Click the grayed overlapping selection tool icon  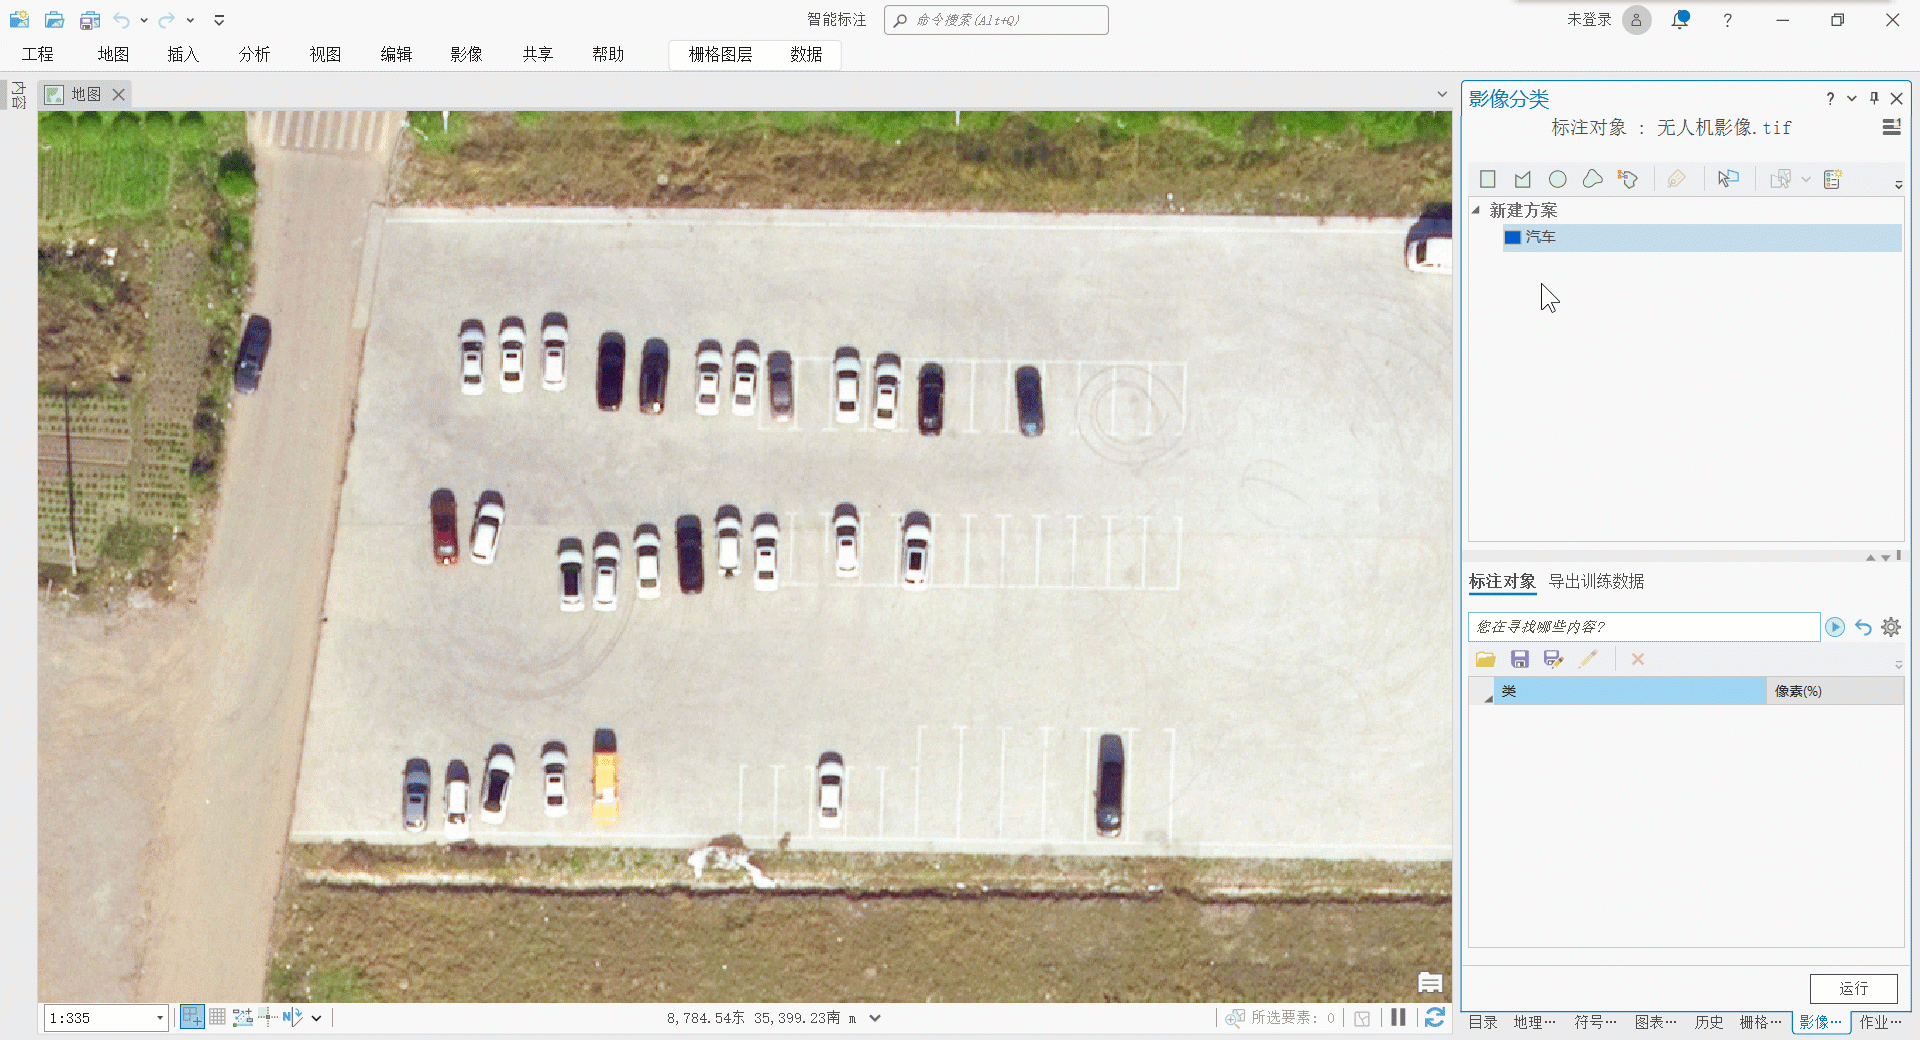pos(1780,179)
